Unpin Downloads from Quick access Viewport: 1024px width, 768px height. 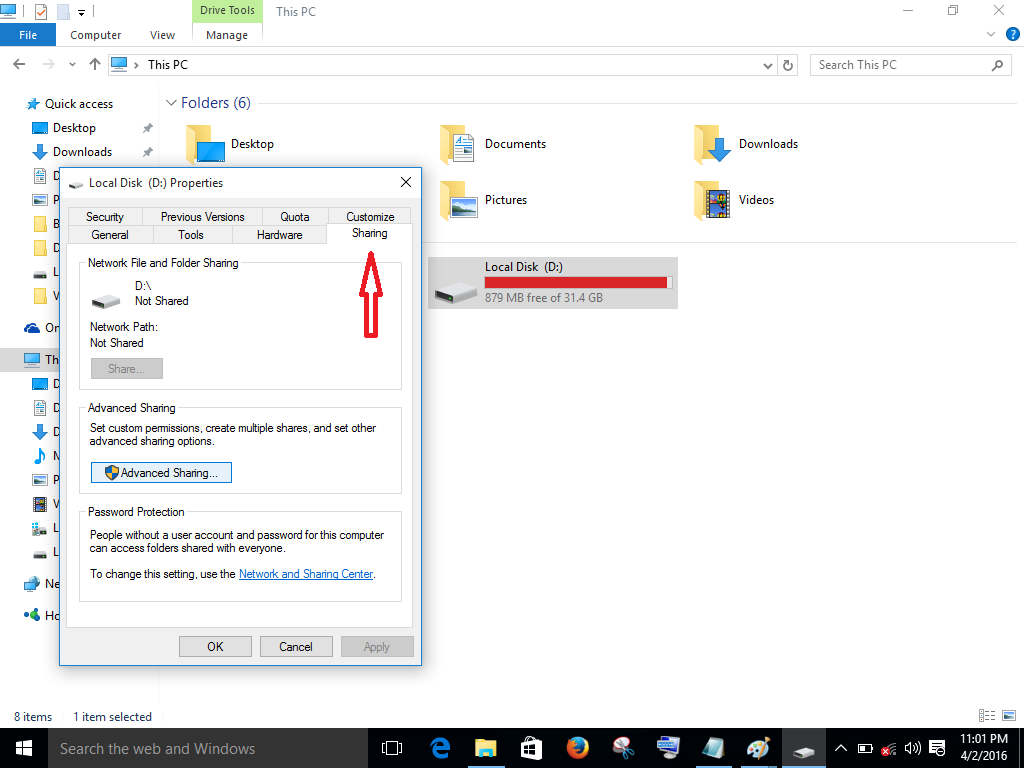pos(147,152)
